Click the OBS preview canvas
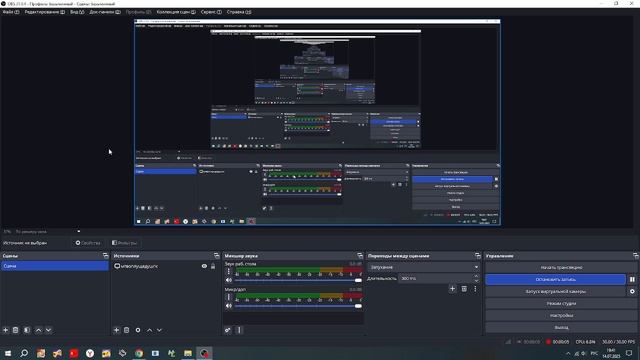This screenshot has width=640, height=360. click(317, 122)
